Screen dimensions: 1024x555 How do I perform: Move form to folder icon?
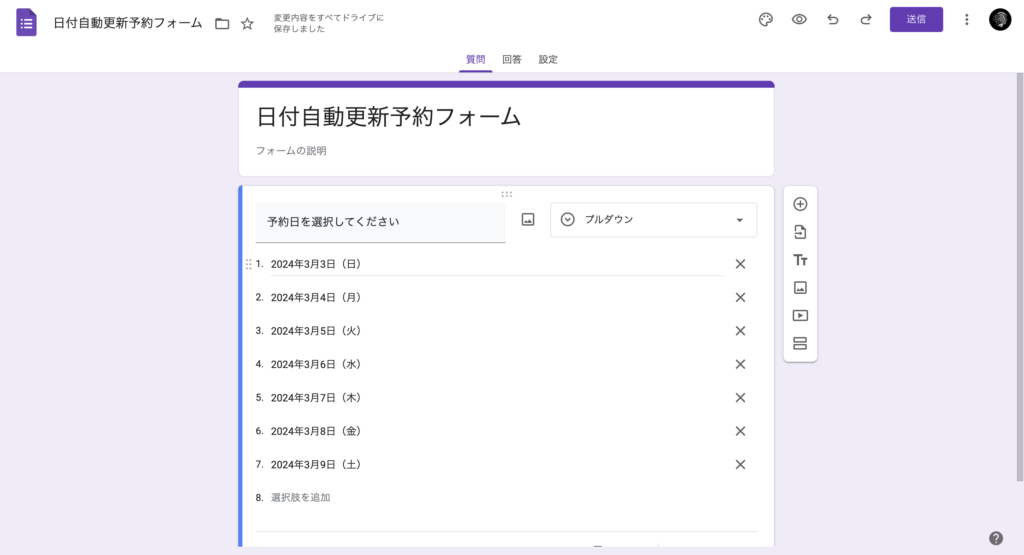coord(222,23)
